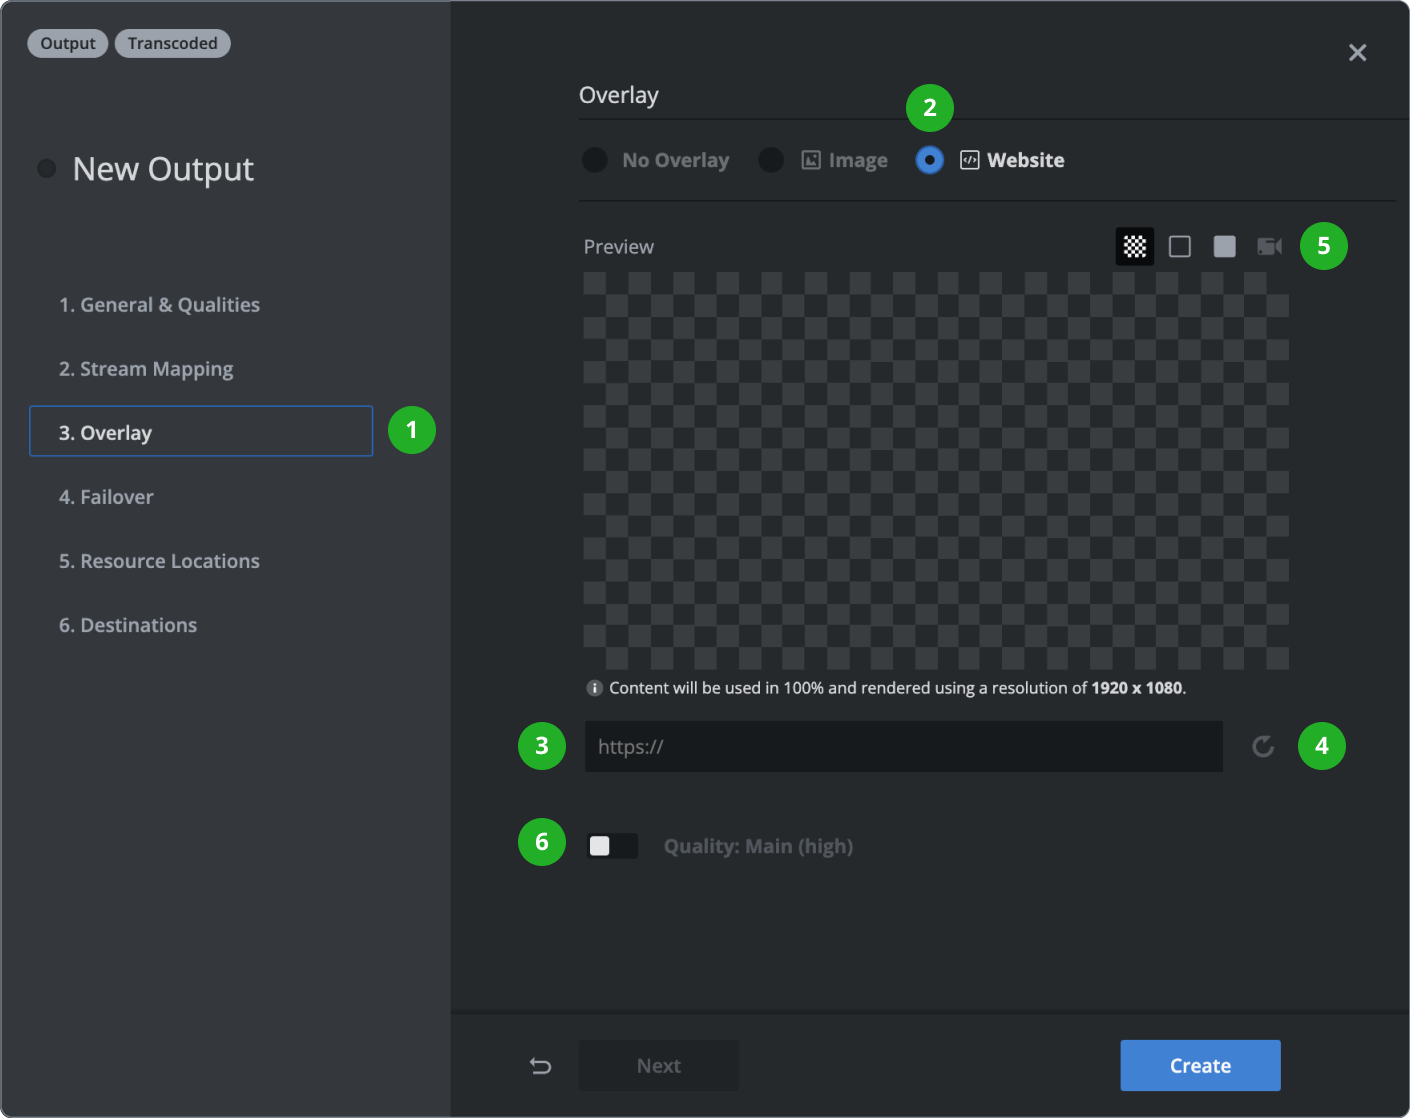1410x1118 pixels.
Task: Click the undo arrow beside Next
Action: [x=540, y=1065]
